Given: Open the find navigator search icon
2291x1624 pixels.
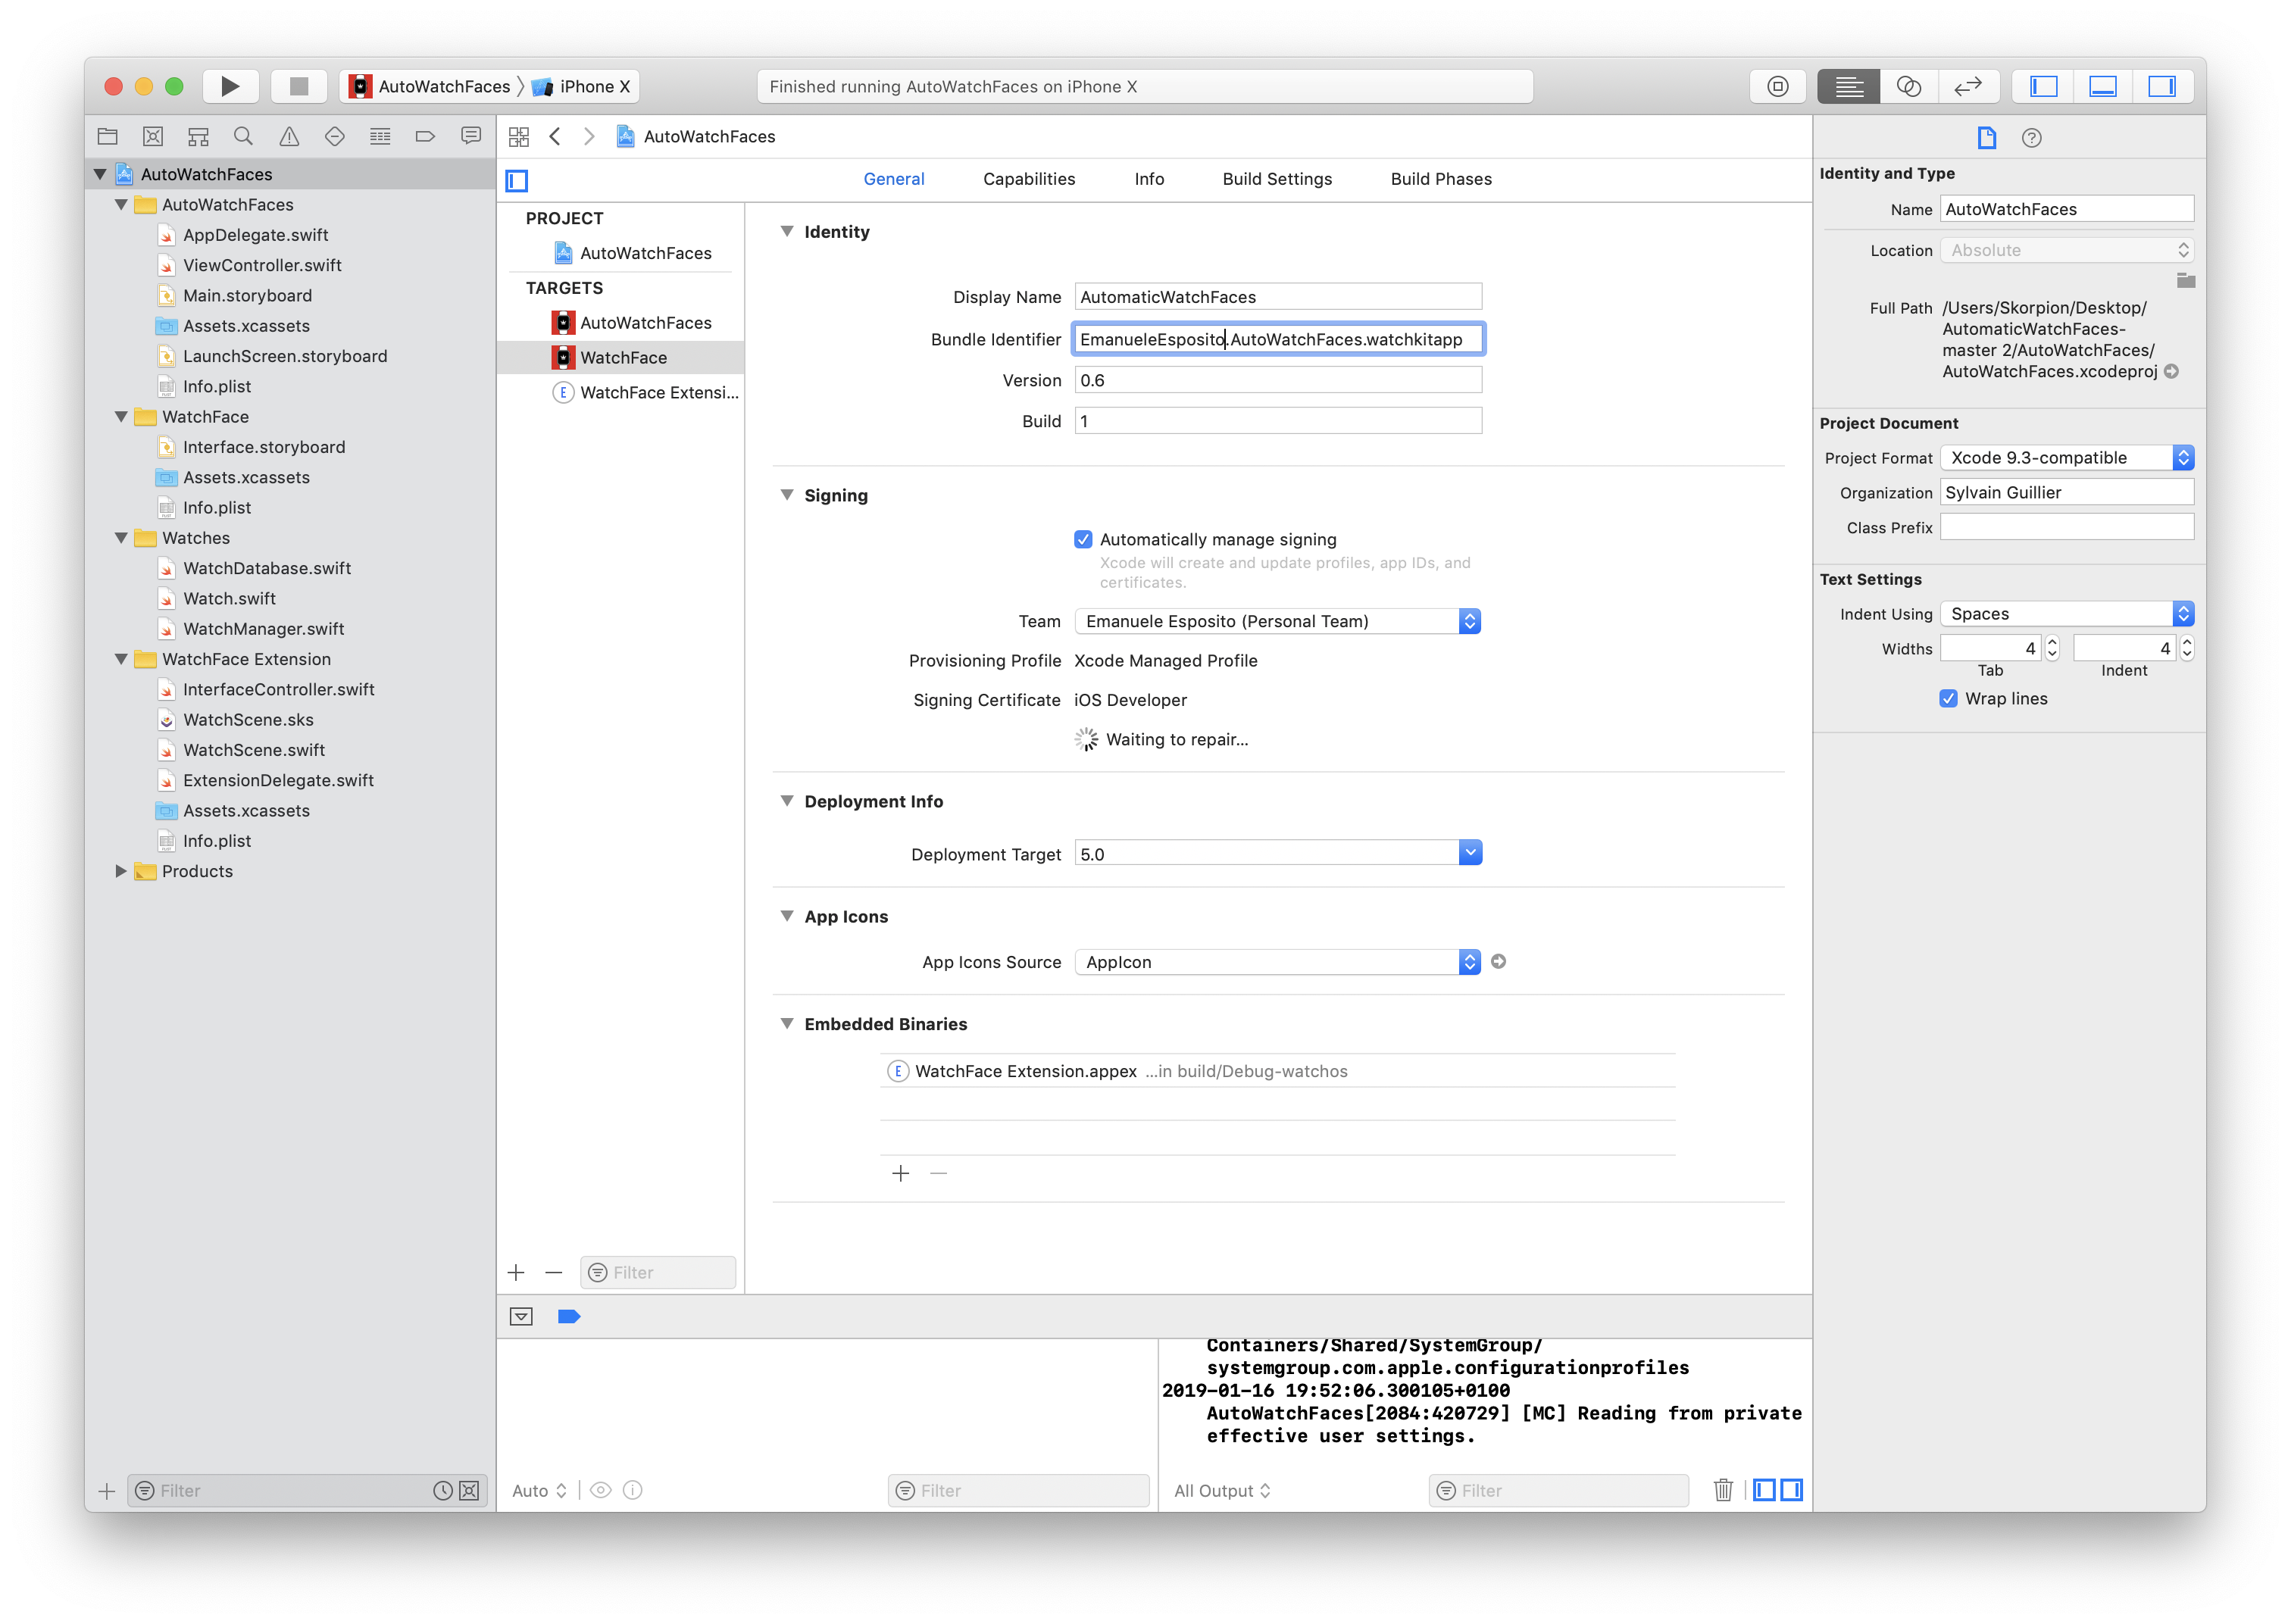Looking at the screenshot, I should [x=243, y=136].
